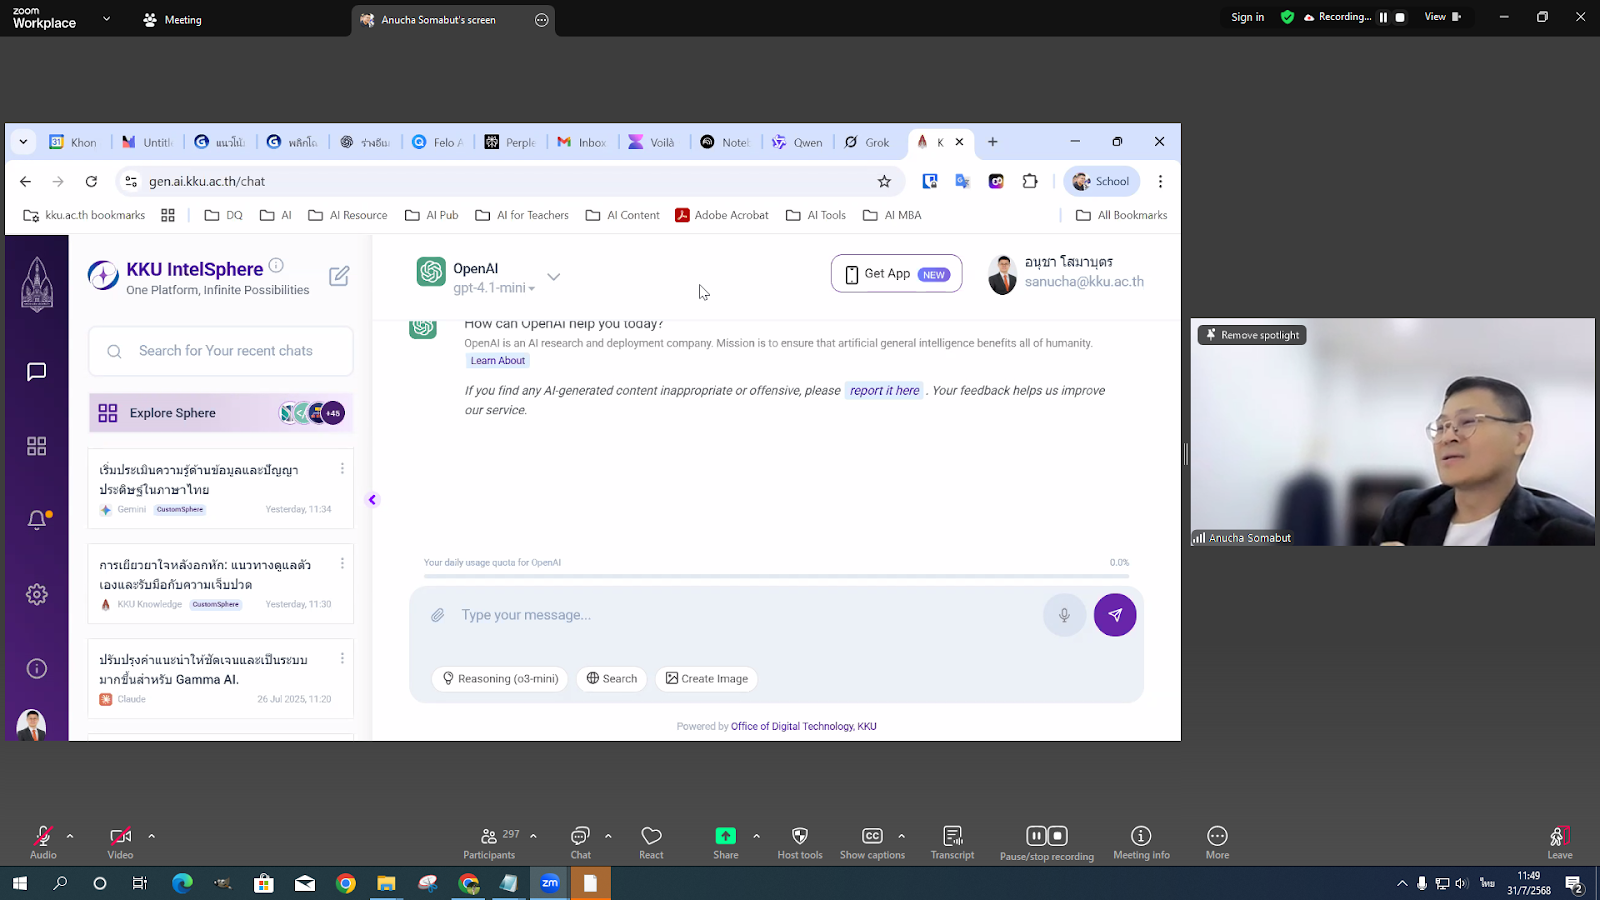This screenshot has width=1600, height=900.
Task: Toggle the Reasoning (o3-mini) chip
Action: coord(500,678)
